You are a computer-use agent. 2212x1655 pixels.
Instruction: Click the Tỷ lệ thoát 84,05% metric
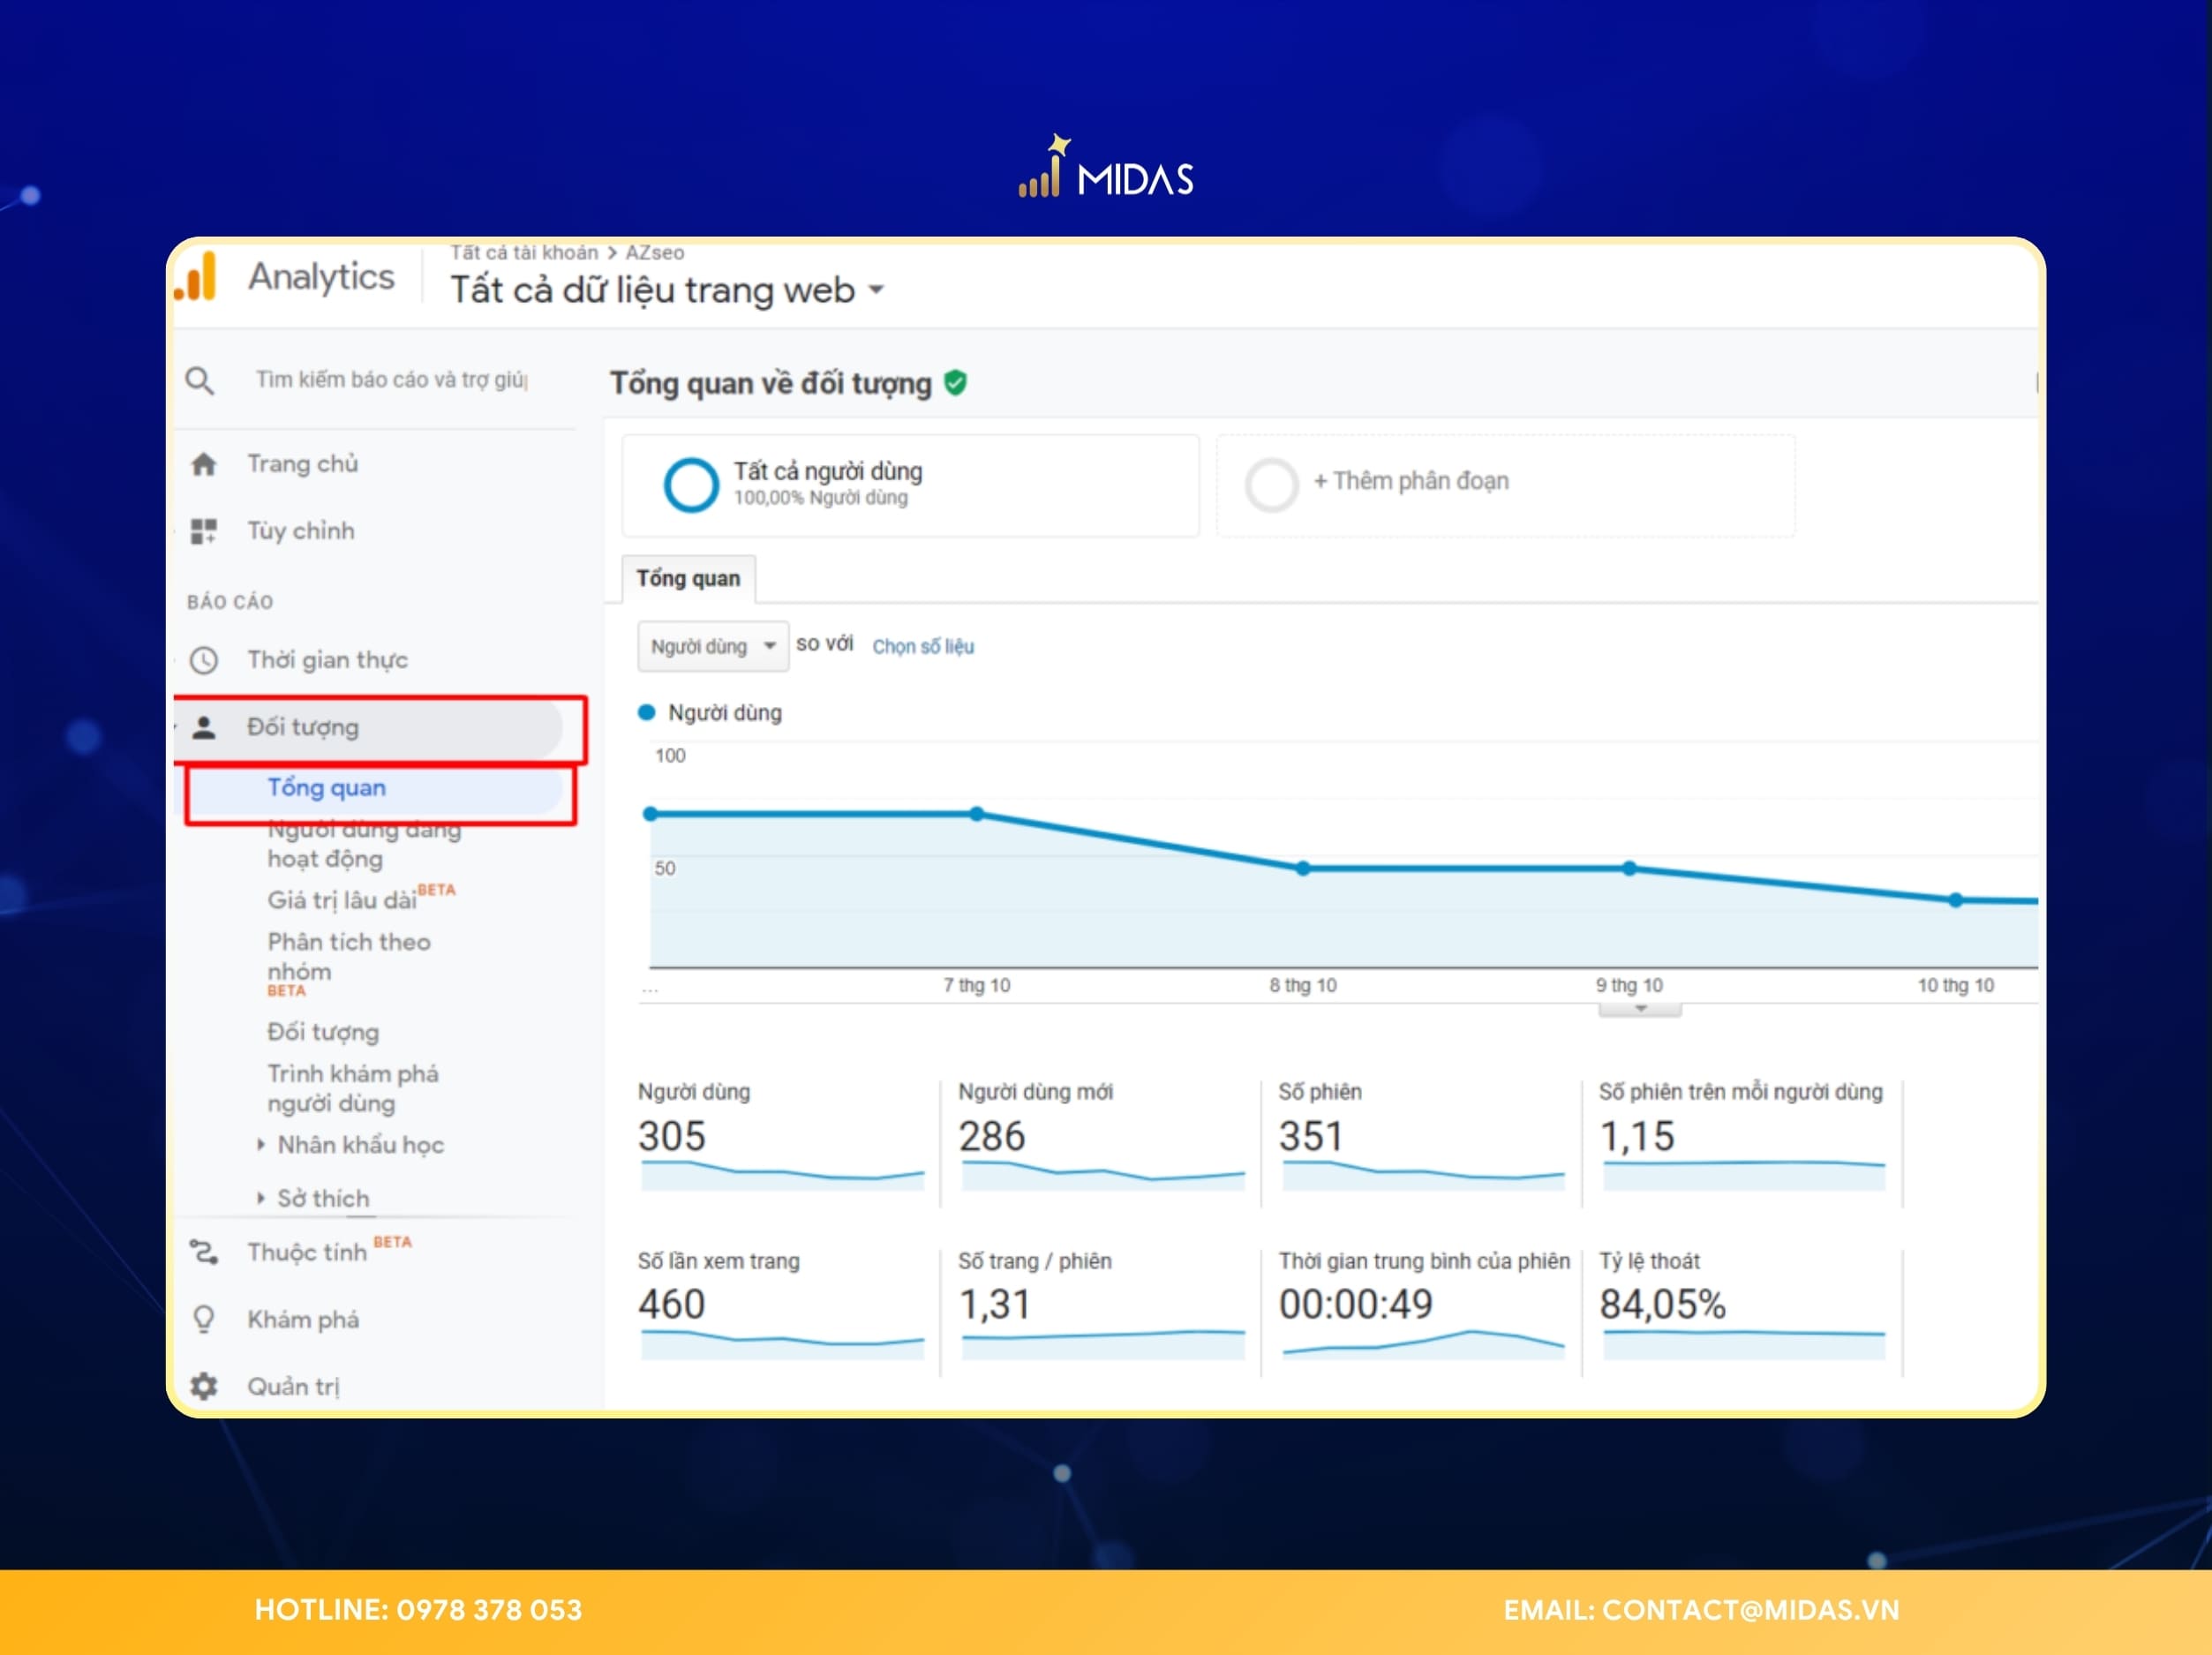pos(1742,1304)
